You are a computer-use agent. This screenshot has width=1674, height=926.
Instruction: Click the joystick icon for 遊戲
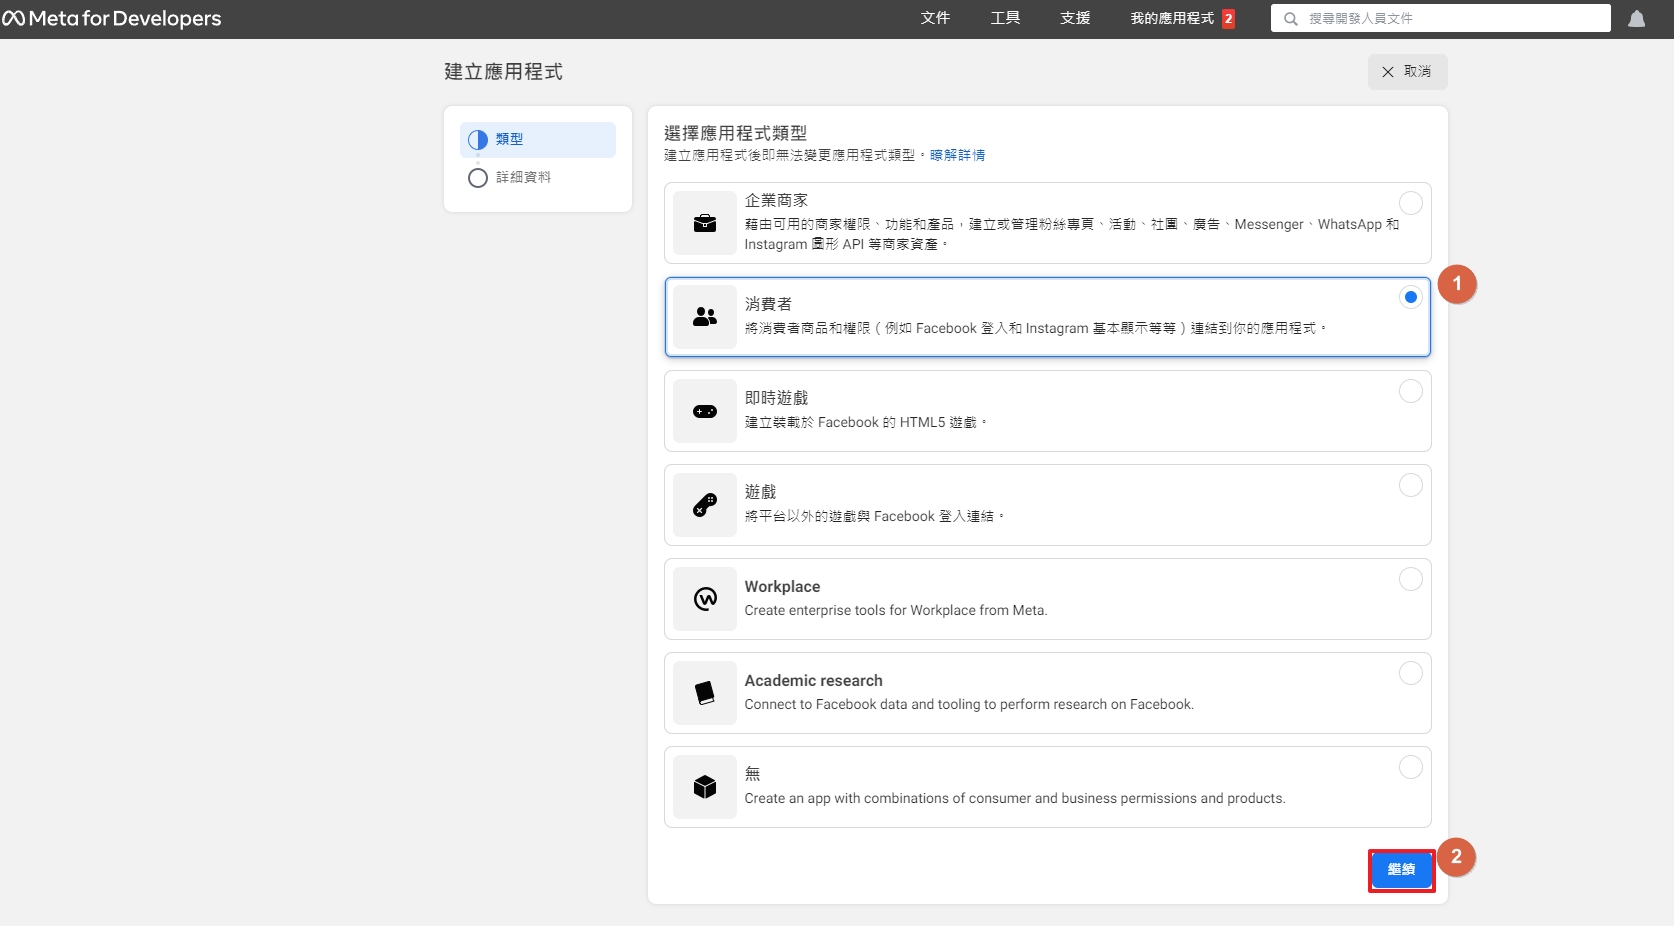pos(705,505)
